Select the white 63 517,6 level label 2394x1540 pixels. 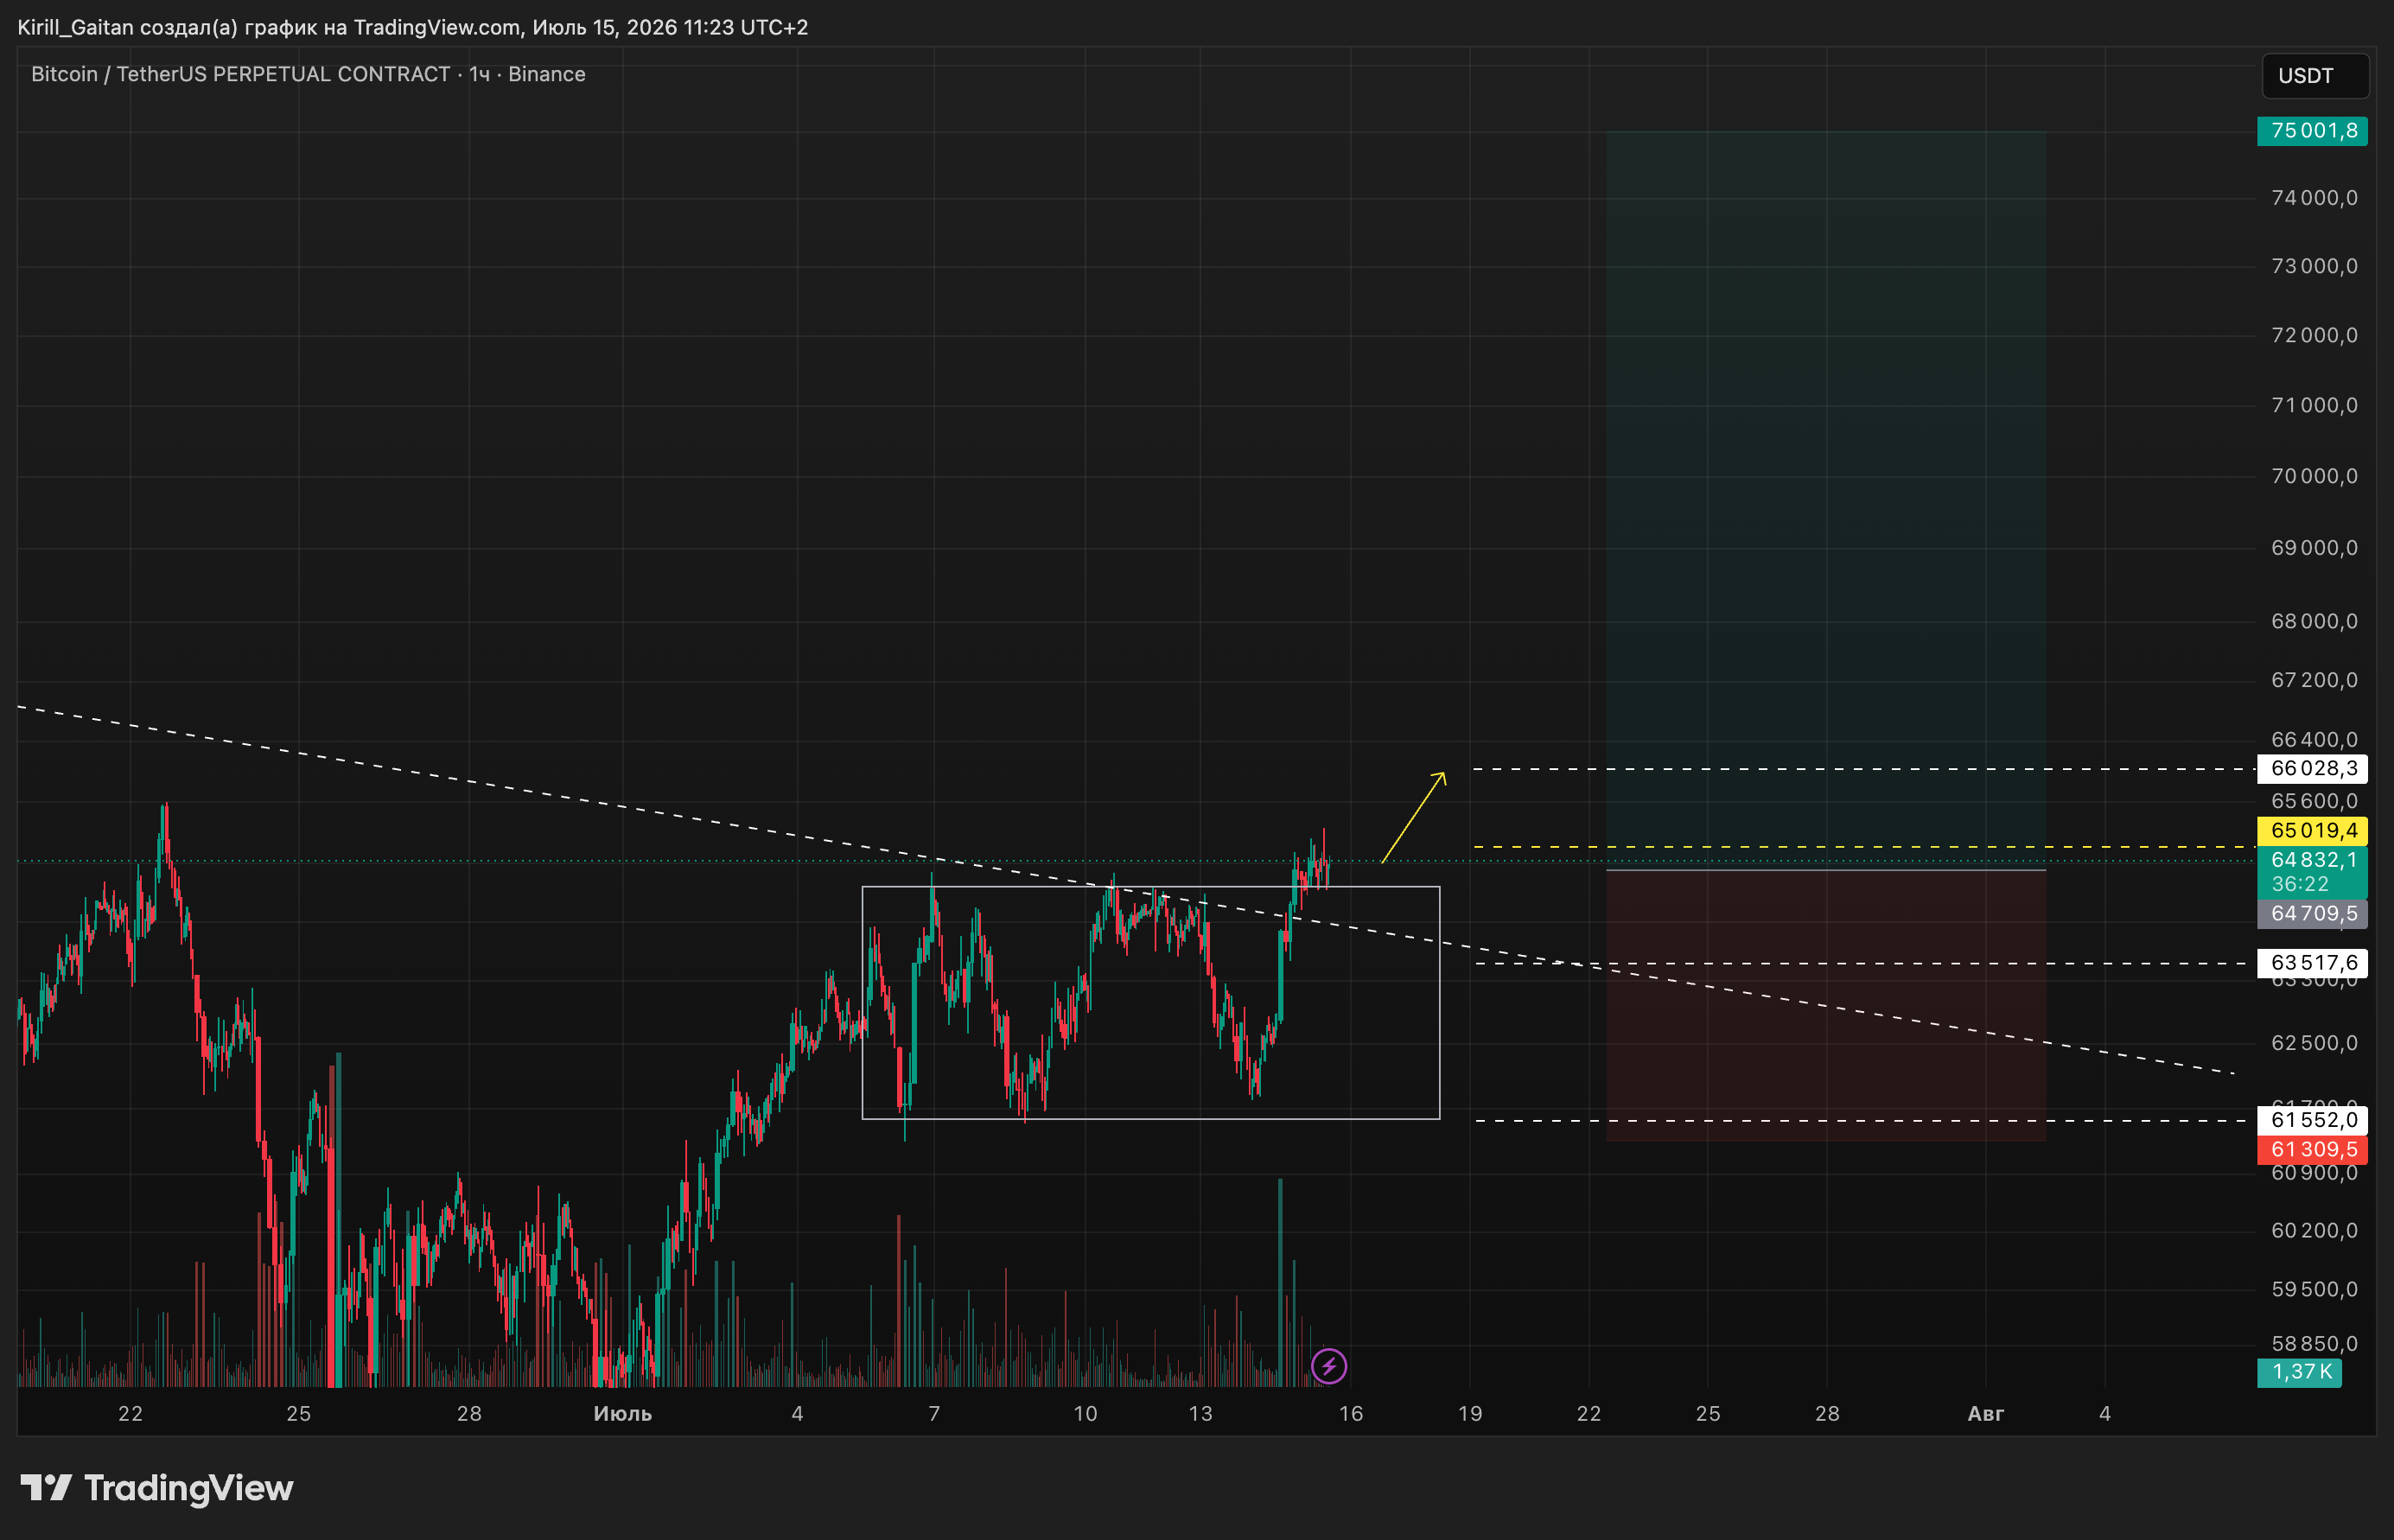point(2312,962)
